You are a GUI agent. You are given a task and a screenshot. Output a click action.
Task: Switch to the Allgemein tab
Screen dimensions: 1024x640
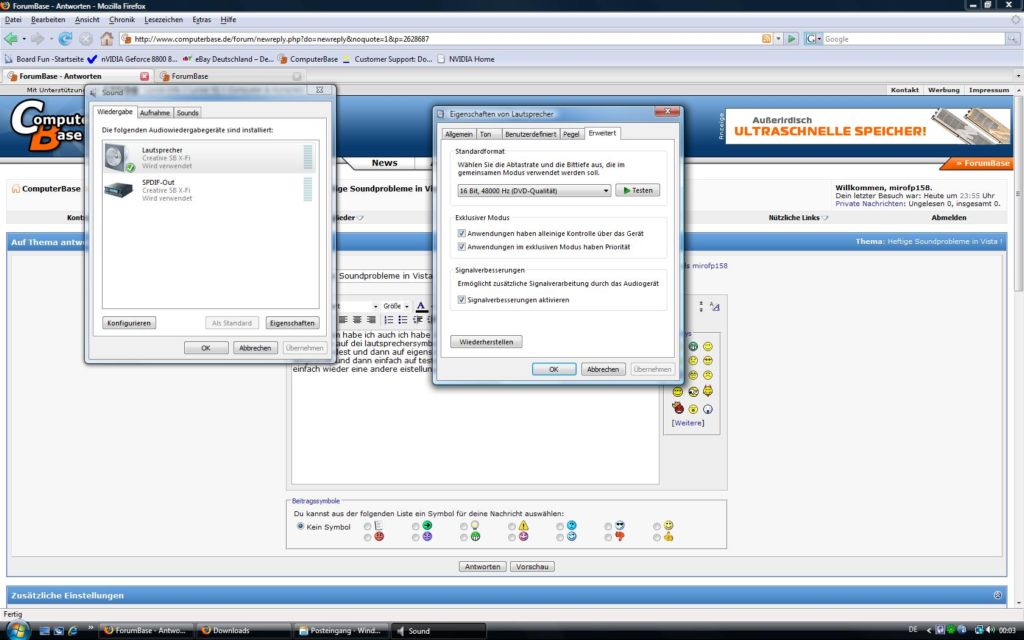(458, 134)
